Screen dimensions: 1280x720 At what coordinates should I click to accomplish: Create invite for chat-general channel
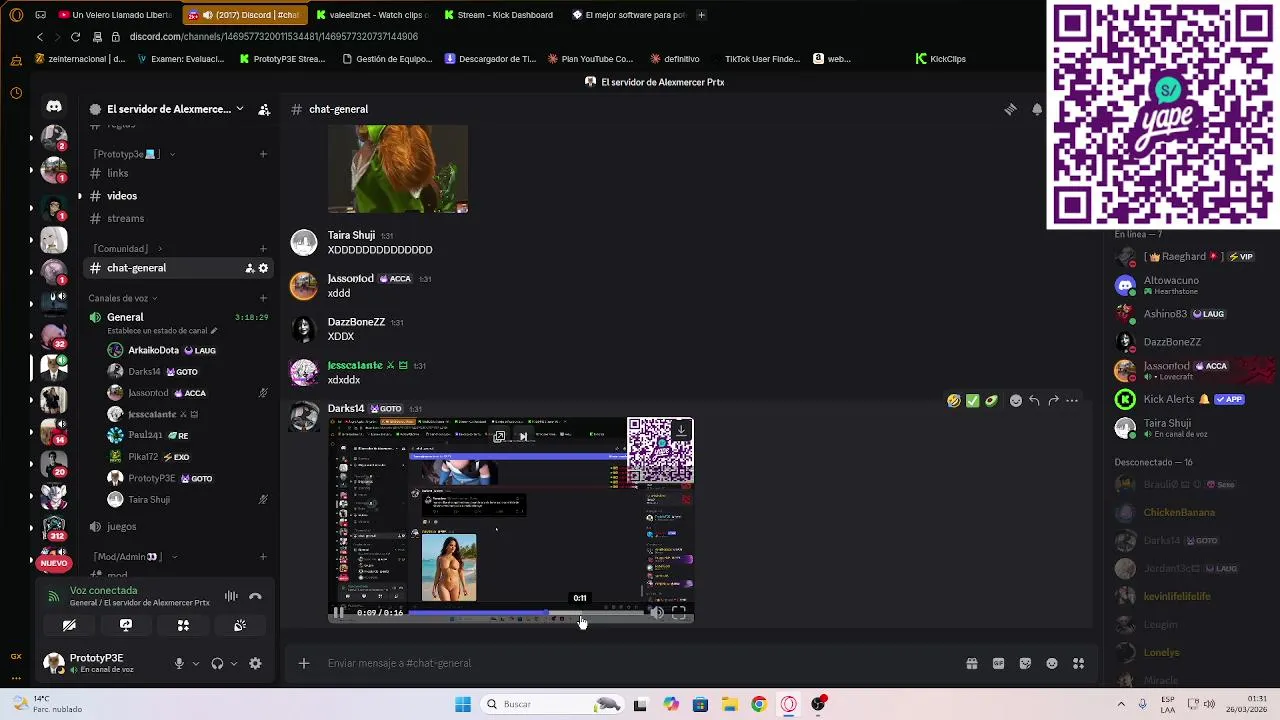249,268
